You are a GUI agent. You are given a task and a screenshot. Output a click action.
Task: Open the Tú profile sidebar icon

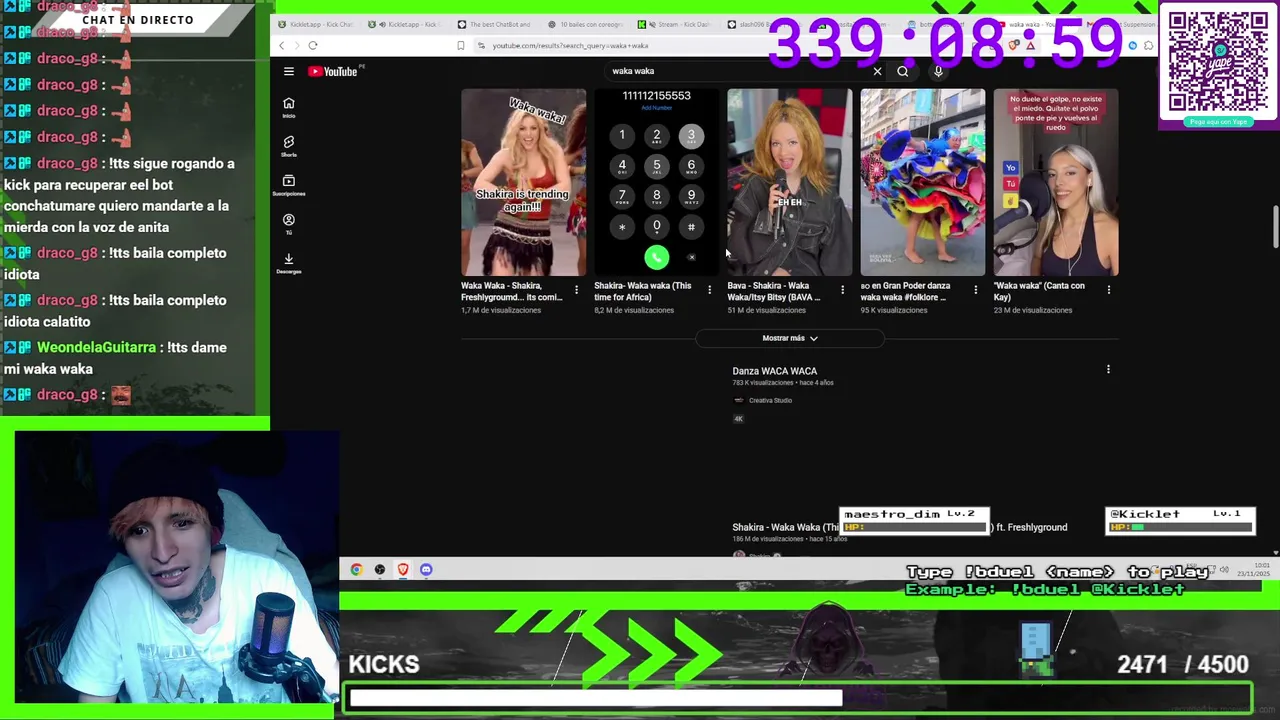tap(288, 224)
